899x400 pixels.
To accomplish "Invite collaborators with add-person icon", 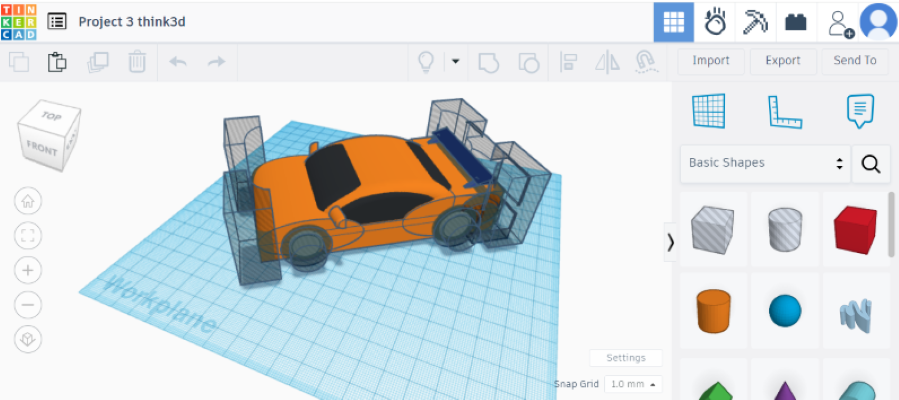I will [x=840, y=24].
